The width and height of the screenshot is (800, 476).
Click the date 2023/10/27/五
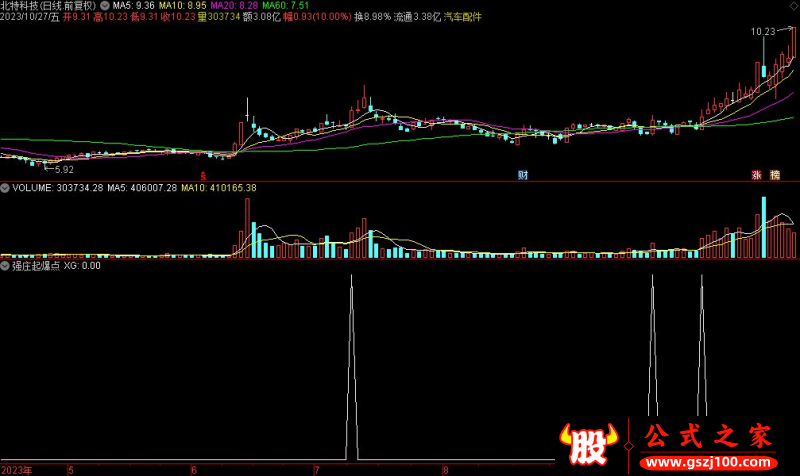pyautogui.click(x=30, y=17)
